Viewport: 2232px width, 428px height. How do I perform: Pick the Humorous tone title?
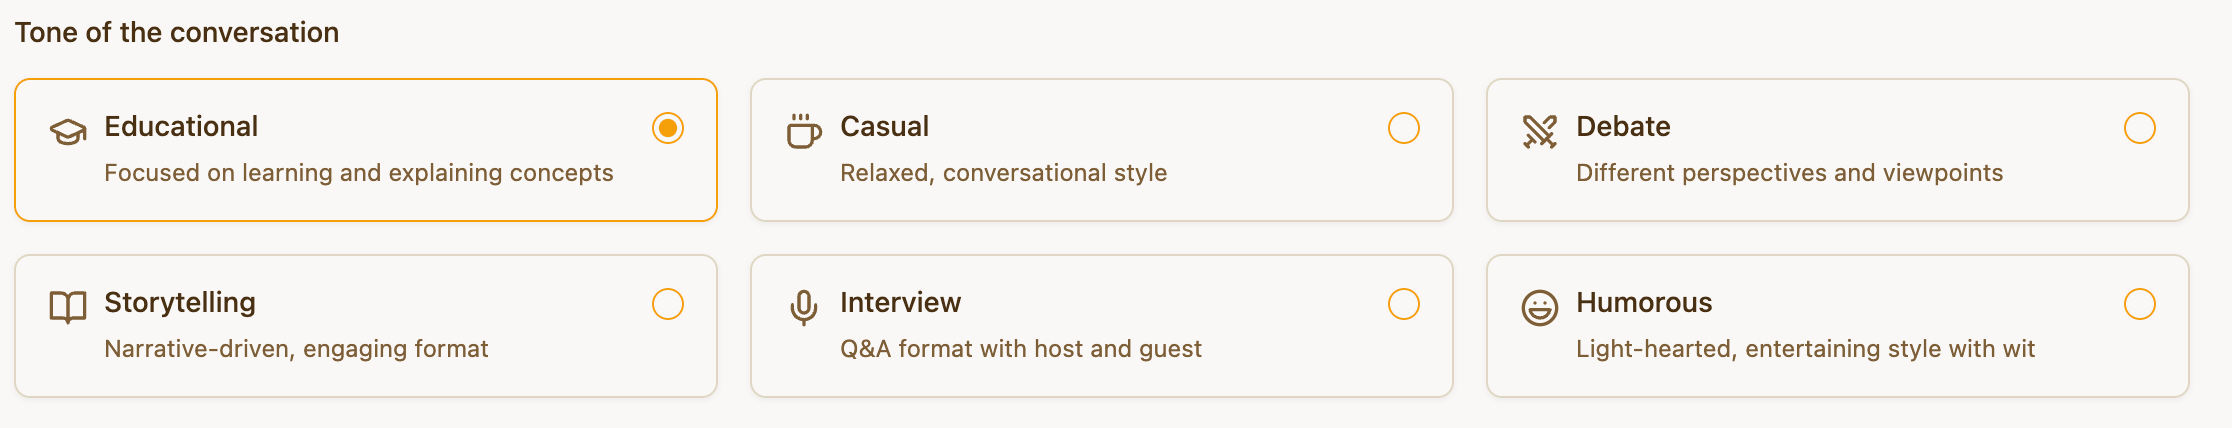tap(1644, 303)
